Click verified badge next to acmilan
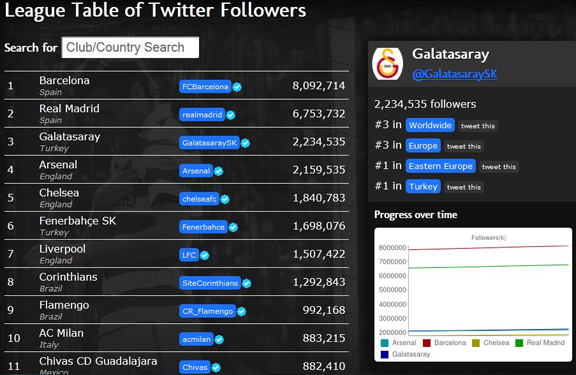Viewport: 576px width, 375px height. click(x=219, y=339)
